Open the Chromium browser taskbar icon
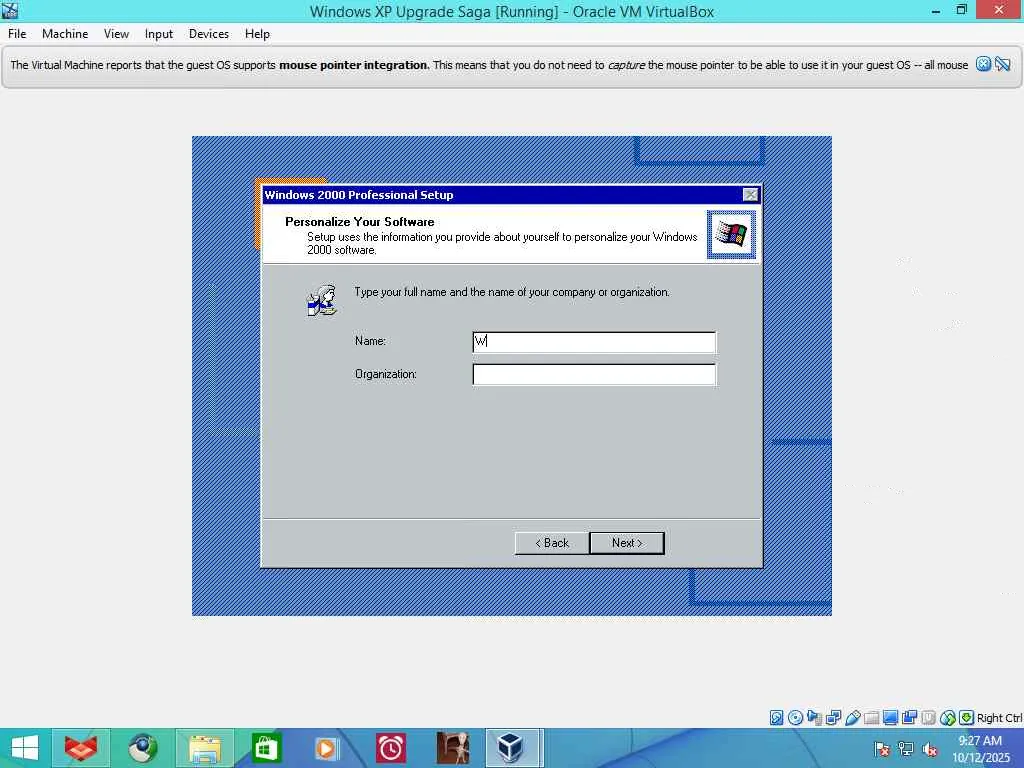The image size is (1024, 768). (142, 748)
